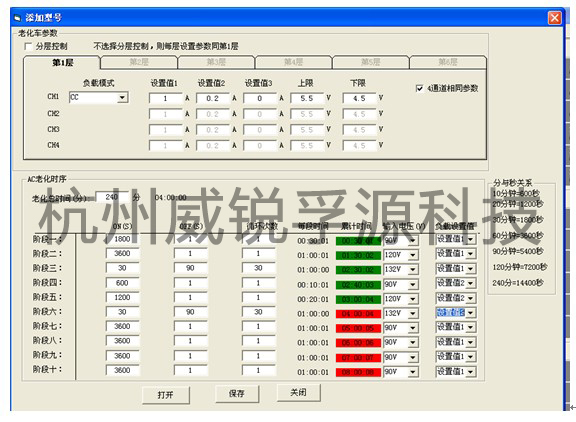Switch to the 第6层 tab

coord(447,62)
